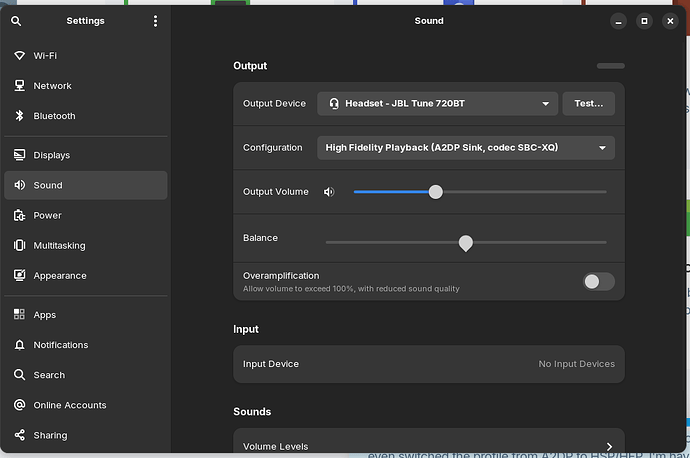Go to the Multitasking settings panel
This screenshot has height=458, width=690.
59,245
